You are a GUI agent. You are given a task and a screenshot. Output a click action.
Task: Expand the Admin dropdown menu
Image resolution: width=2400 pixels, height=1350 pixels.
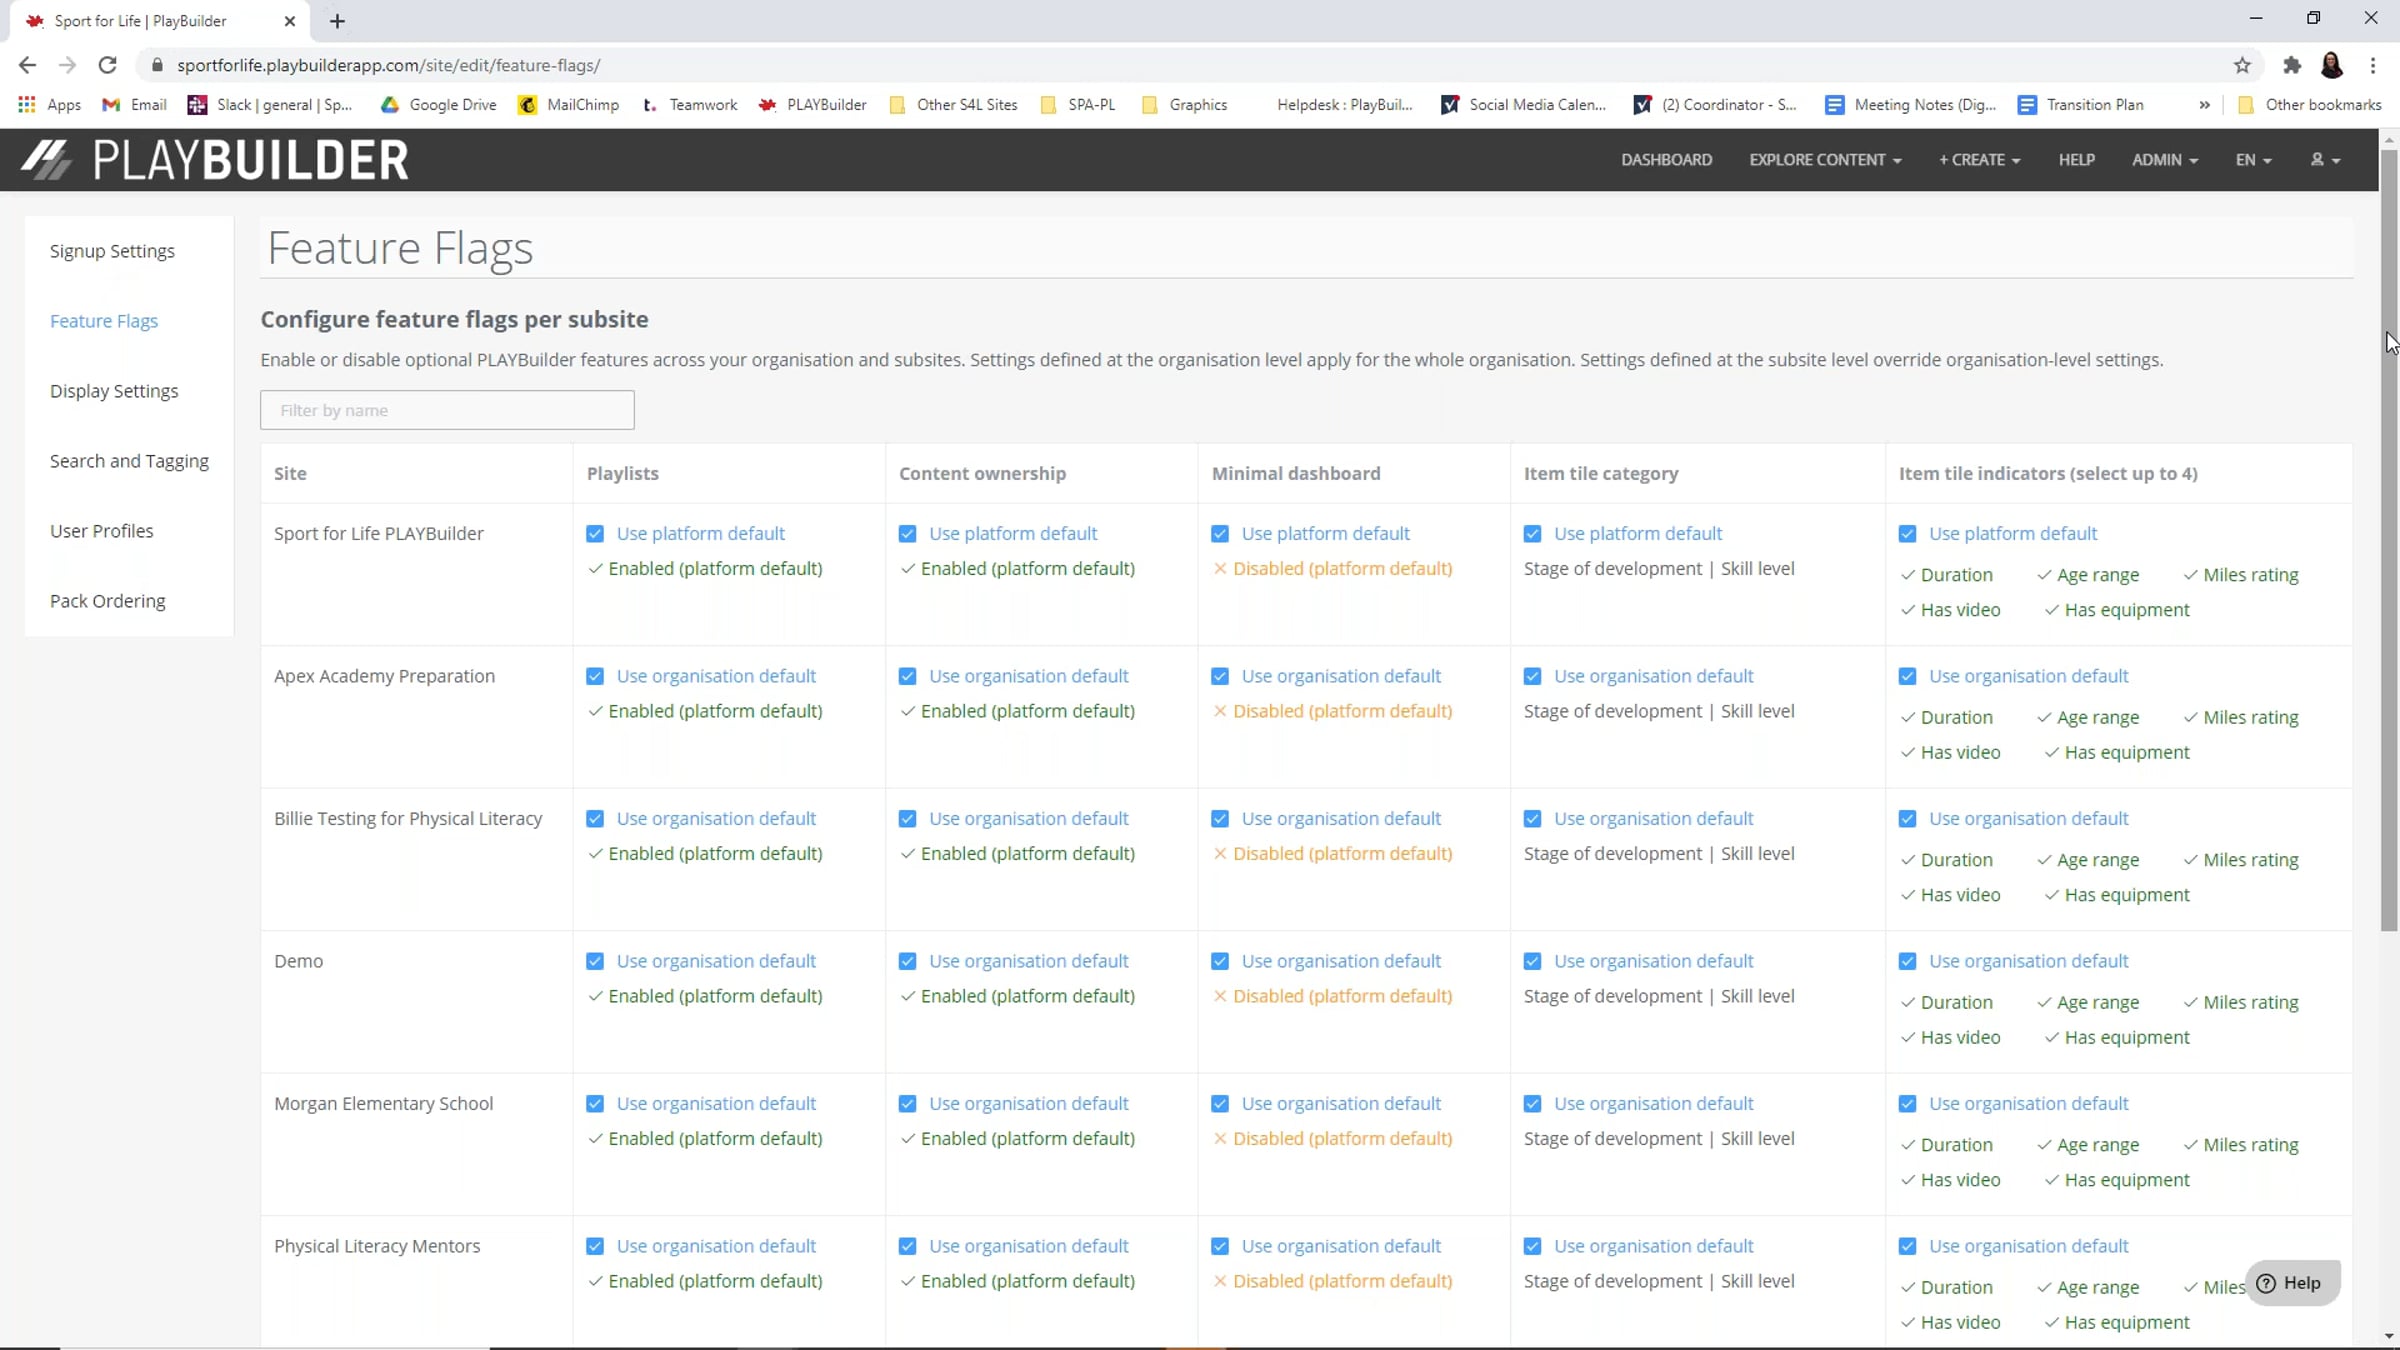pyautogui.click(x=2164, y=160)
